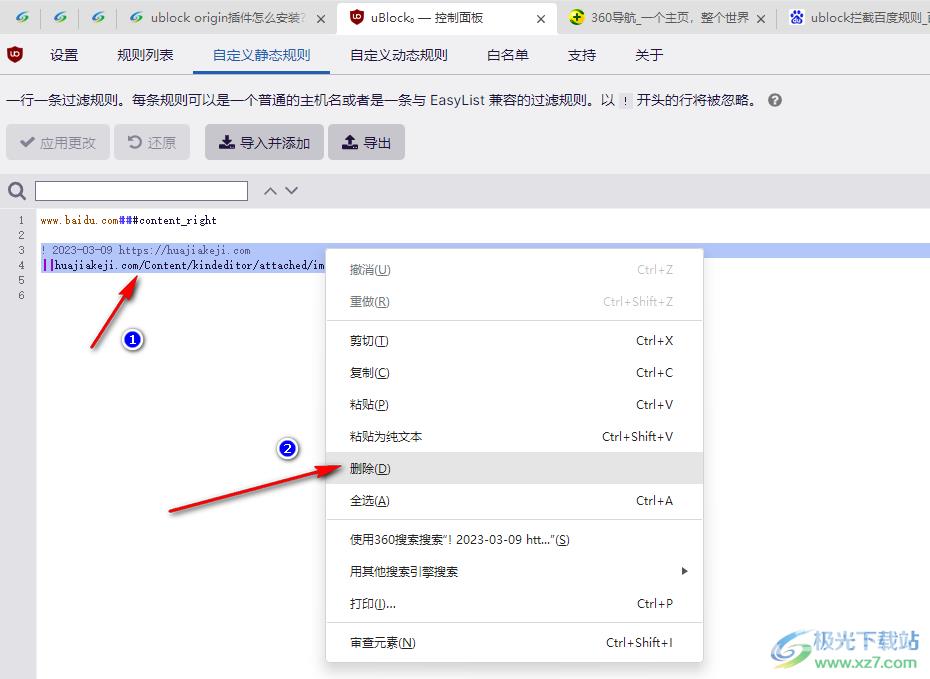The width and height of the screenshot is (930, 679).
Task: Choose 剪切(T) from context menu
Action: click(514, 341)
